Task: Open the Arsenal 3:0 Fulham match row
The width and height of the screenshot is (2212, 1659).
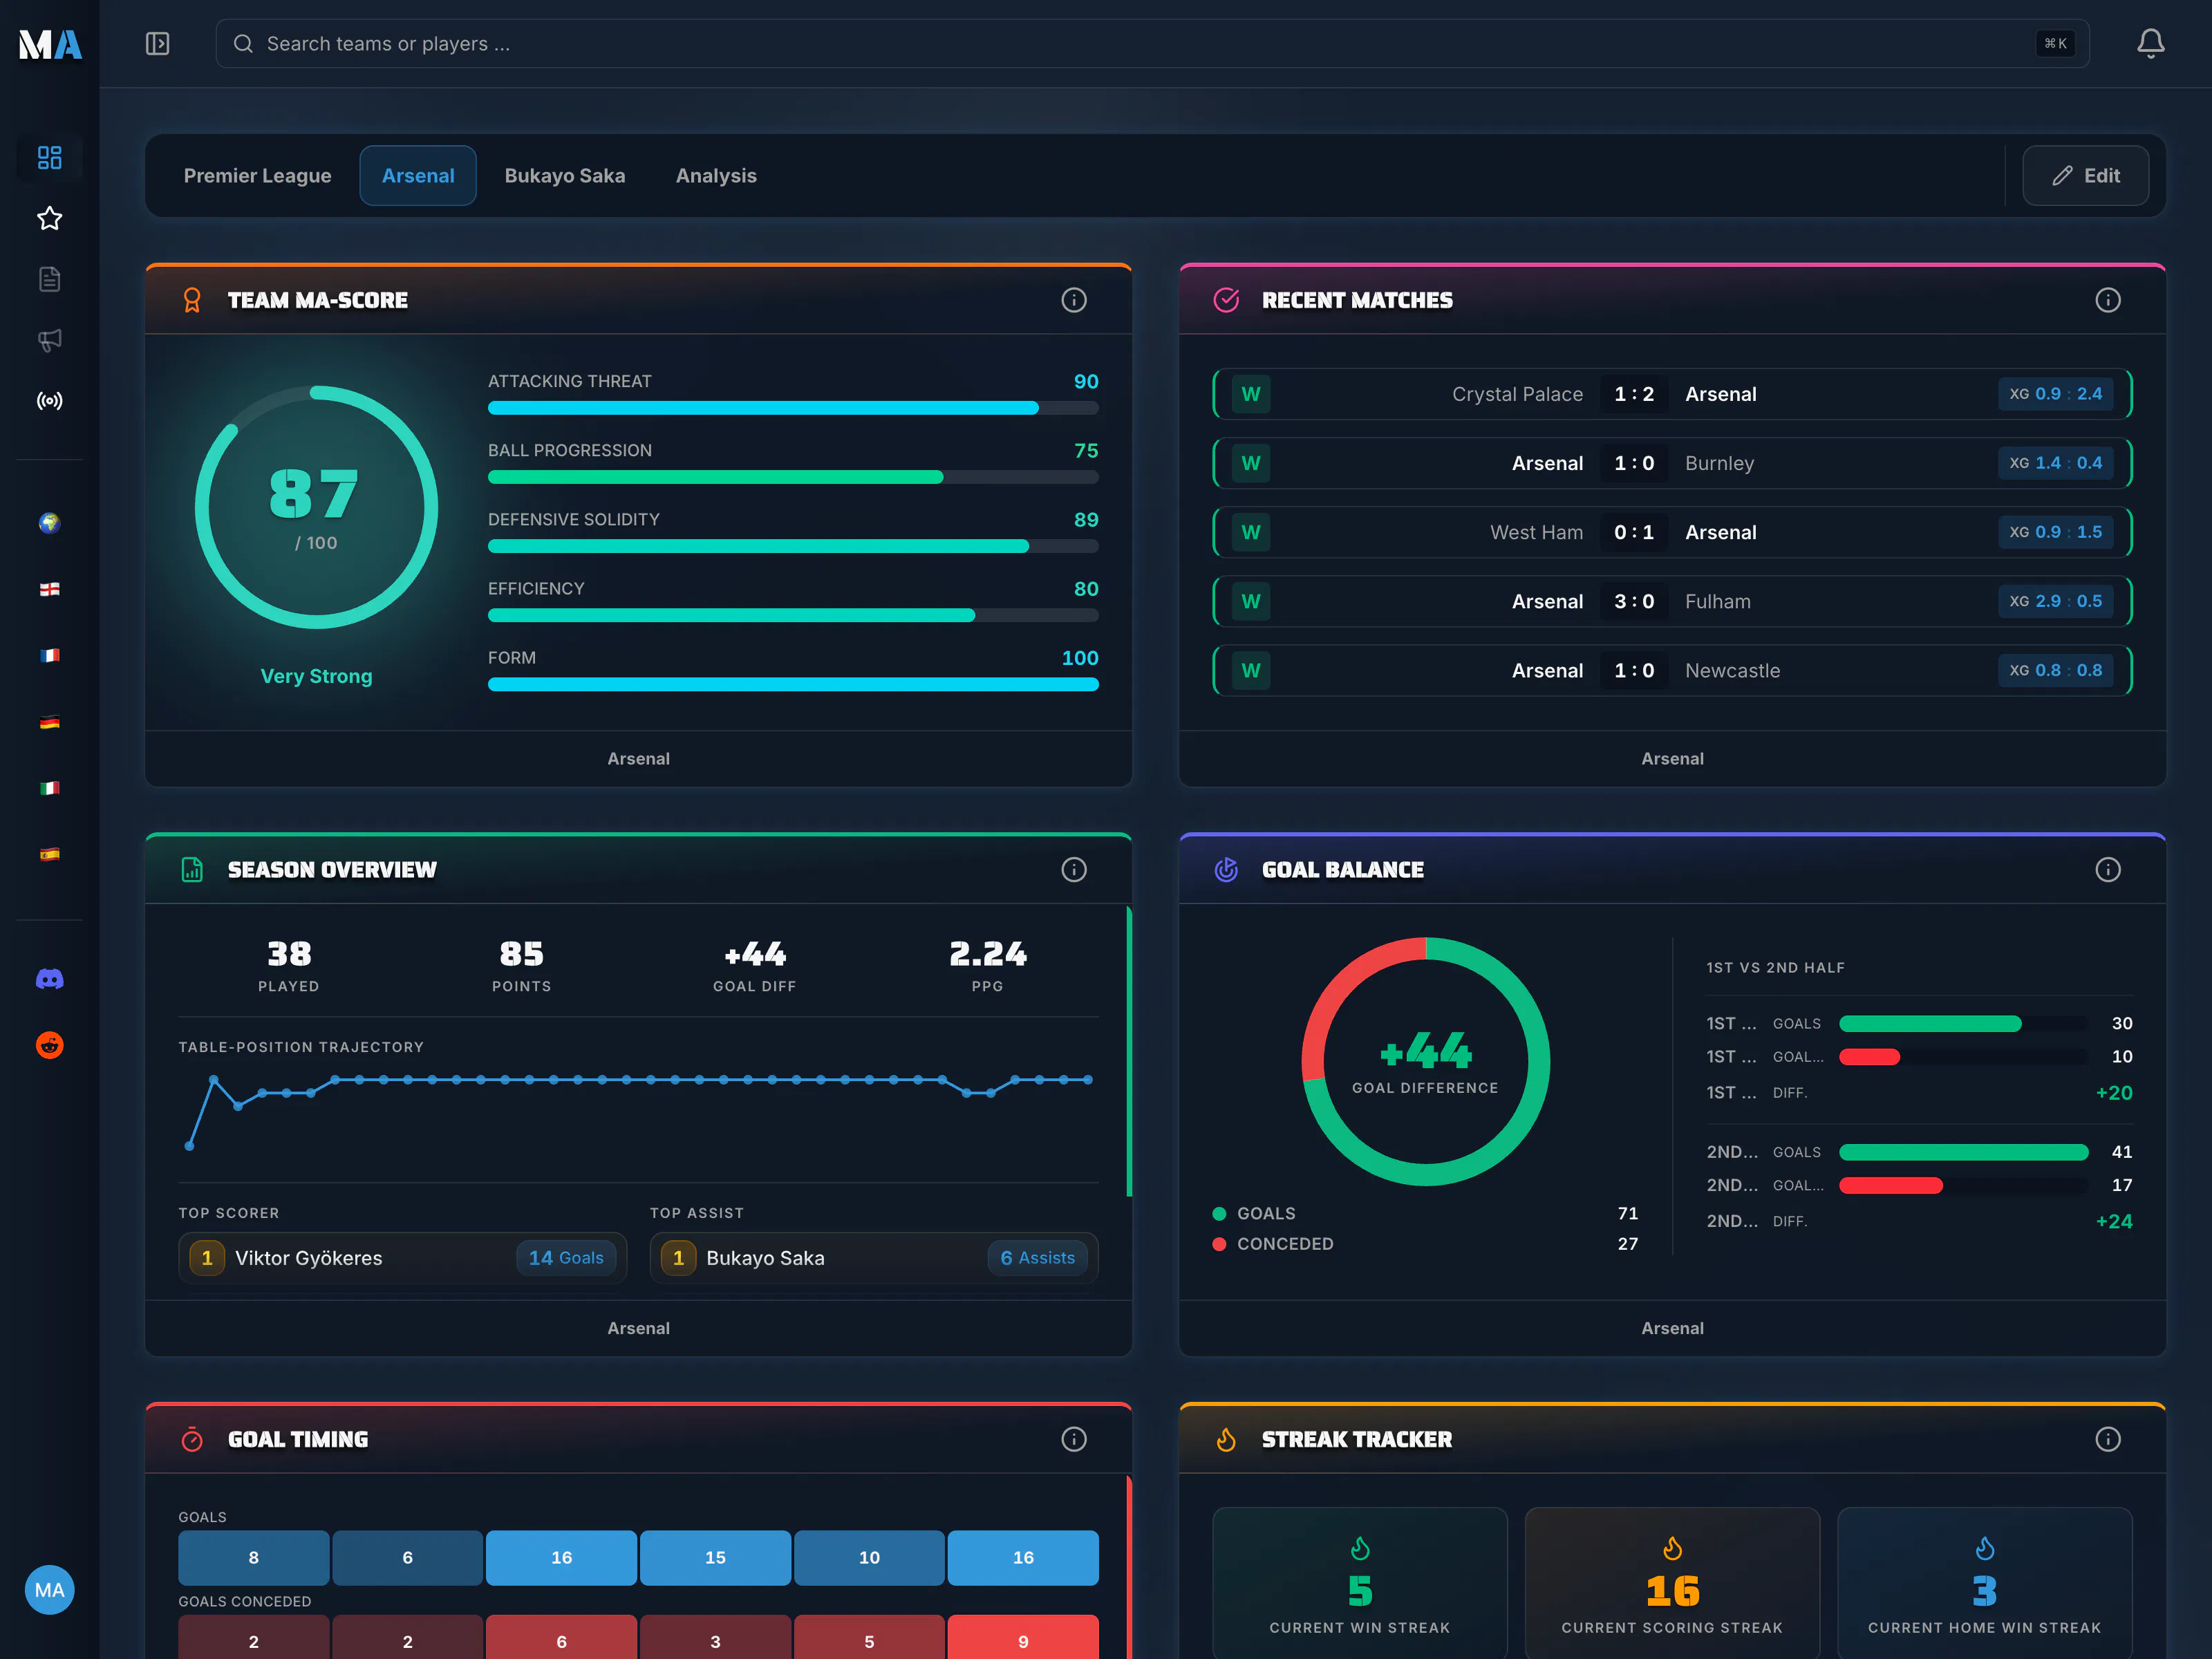Action: [1672, 602]
